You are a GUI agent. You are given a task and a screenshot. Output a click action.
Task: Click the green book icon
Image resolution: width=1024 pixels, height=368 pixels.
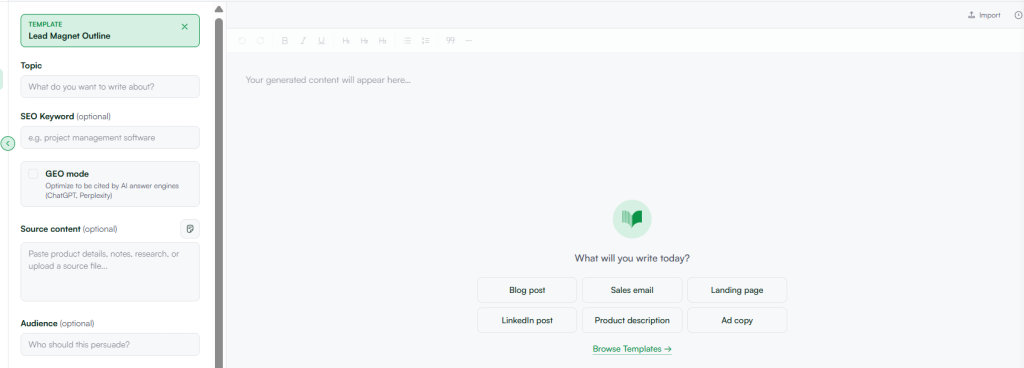tap(632, 219)
